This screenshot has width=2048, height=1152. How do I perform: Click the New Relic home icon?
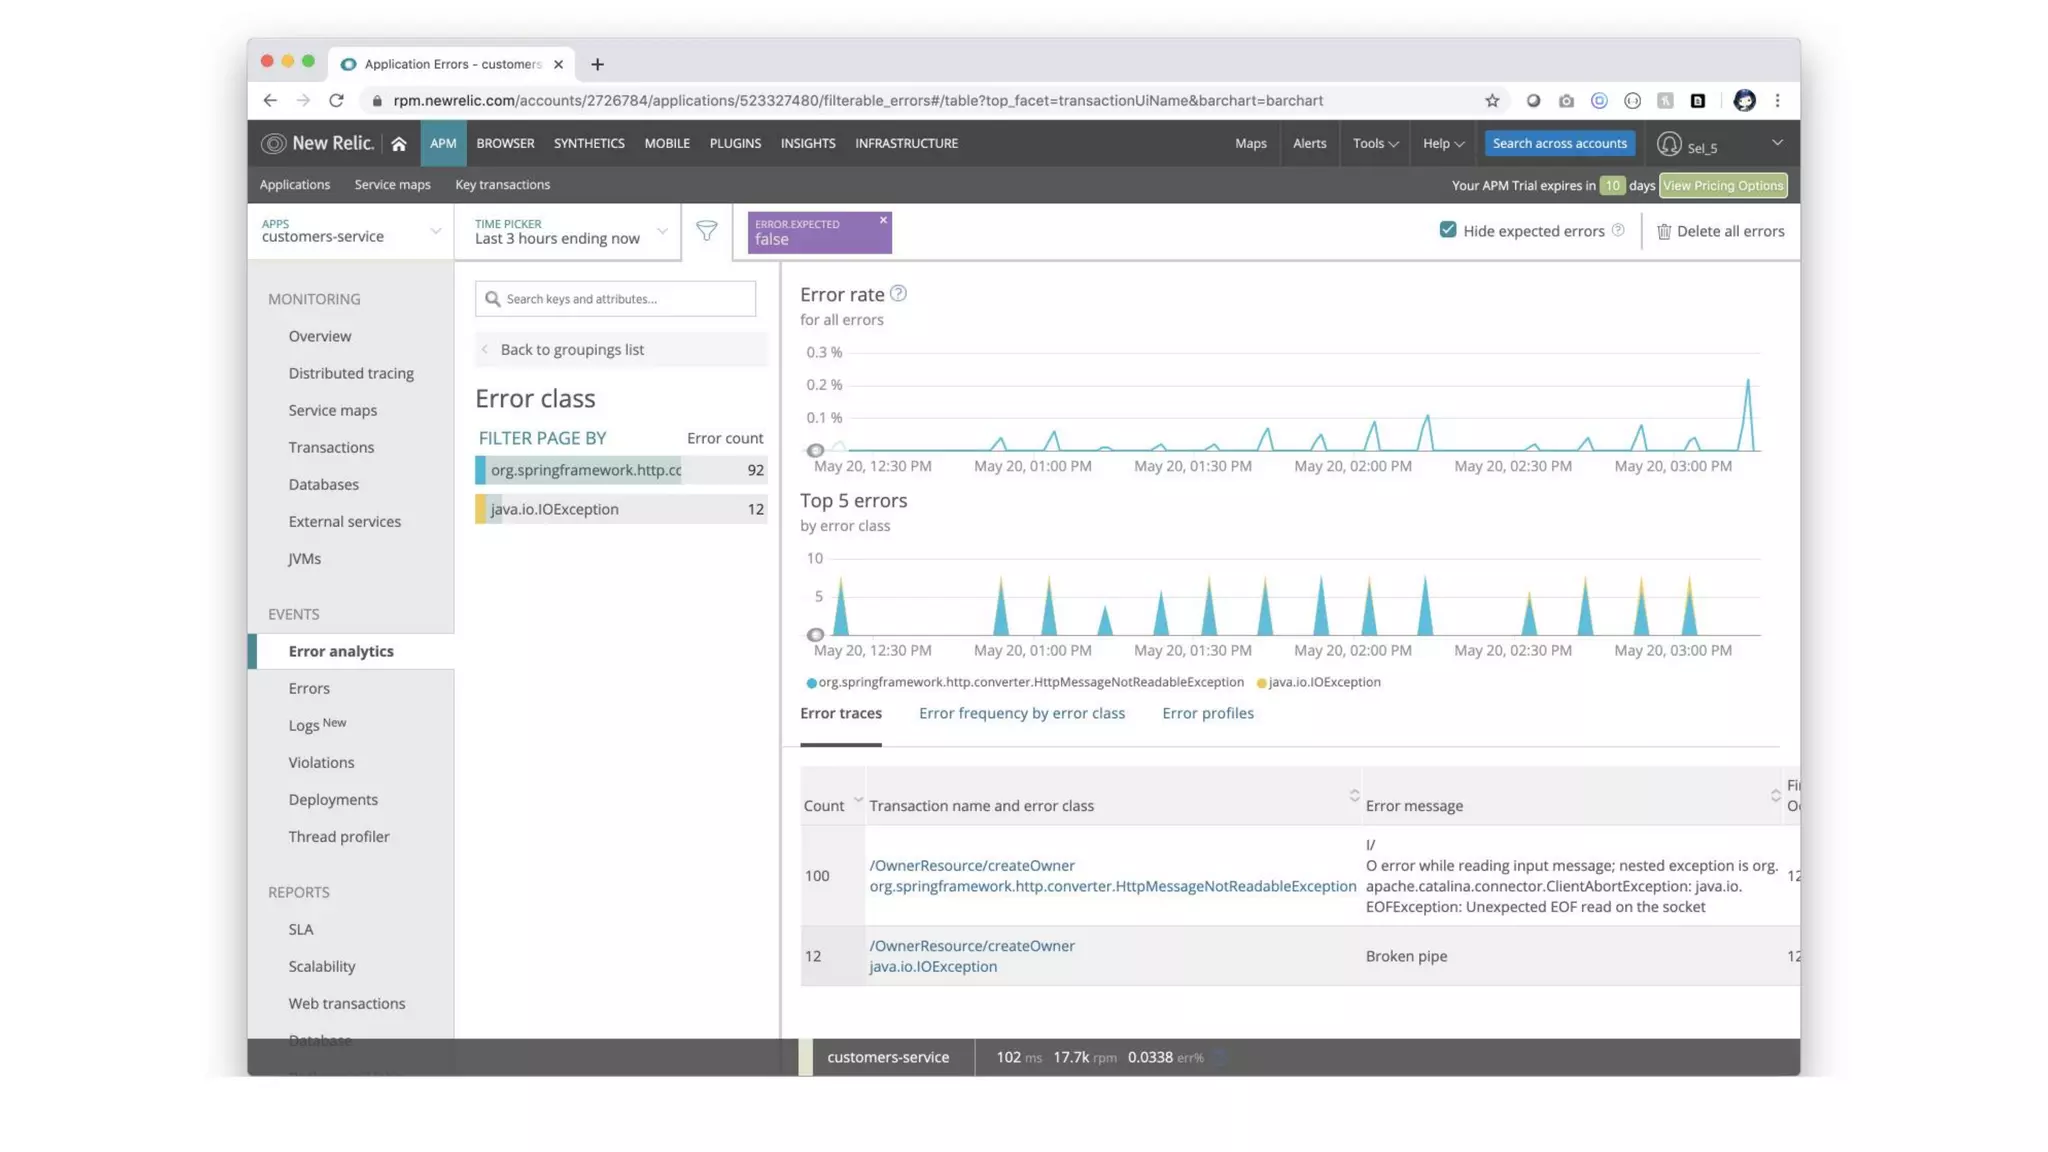pyautogui.click(x=398, y=144)
